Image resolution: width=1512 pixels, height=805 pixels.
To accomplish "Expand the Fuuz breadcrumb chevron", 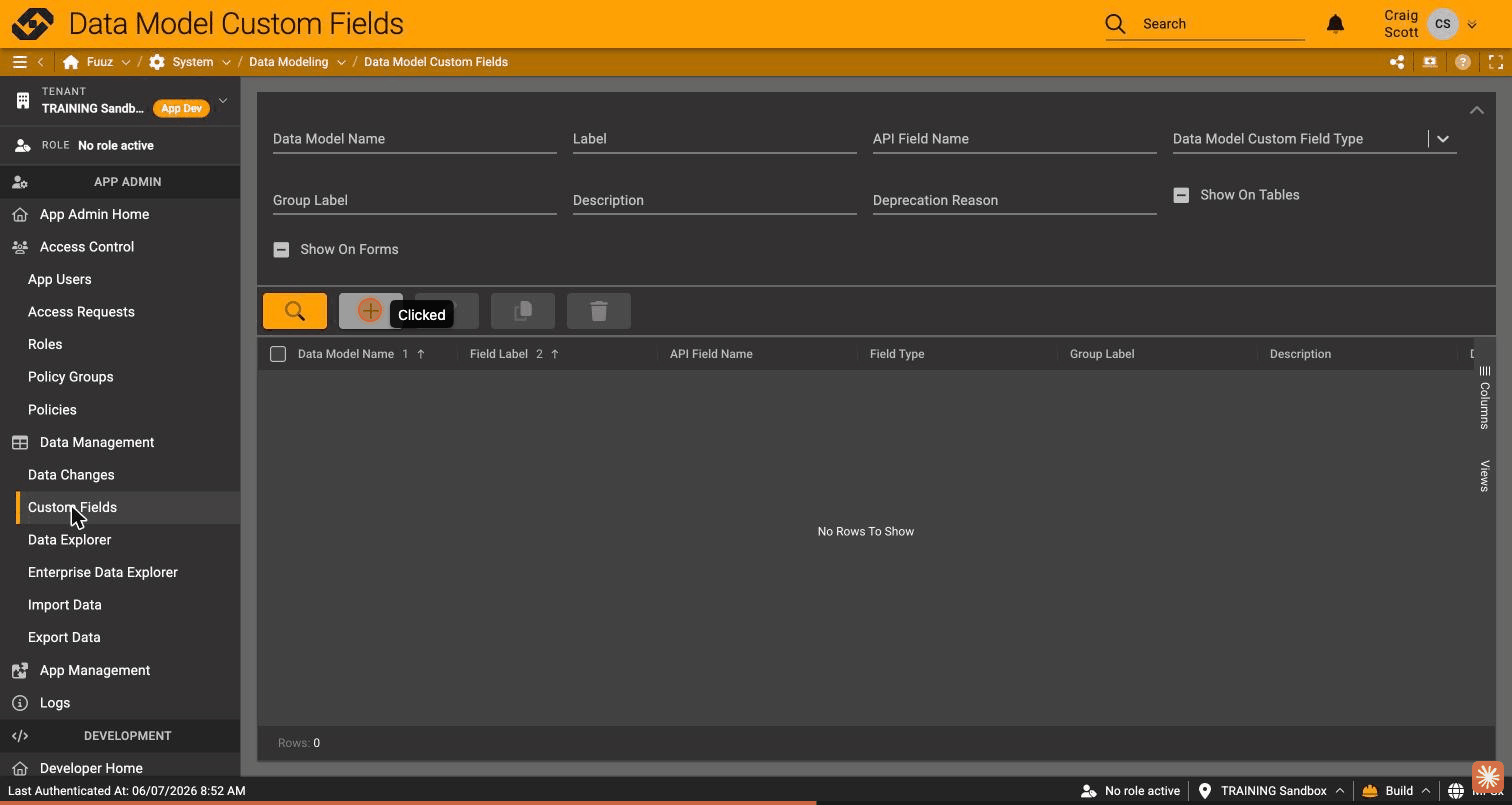I will point(126,62).
